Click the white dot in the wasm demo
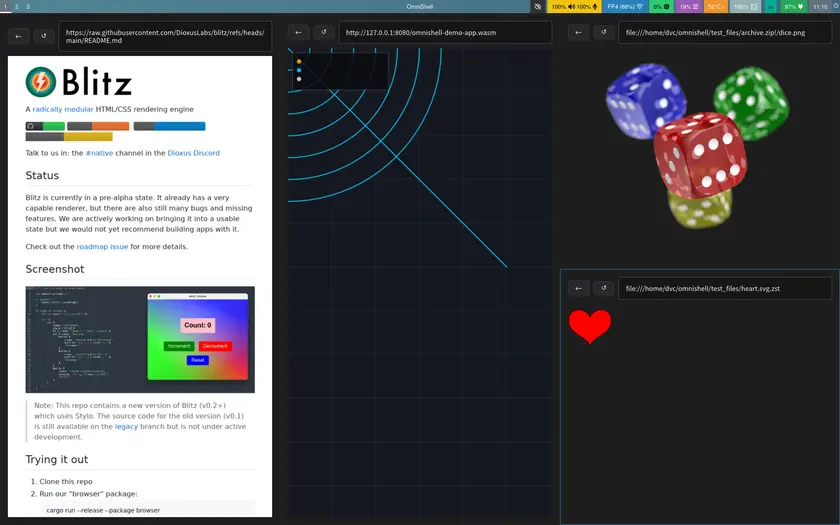Viewport: 840px width, 525px height. pyautogui.click(x=299, y=79)
